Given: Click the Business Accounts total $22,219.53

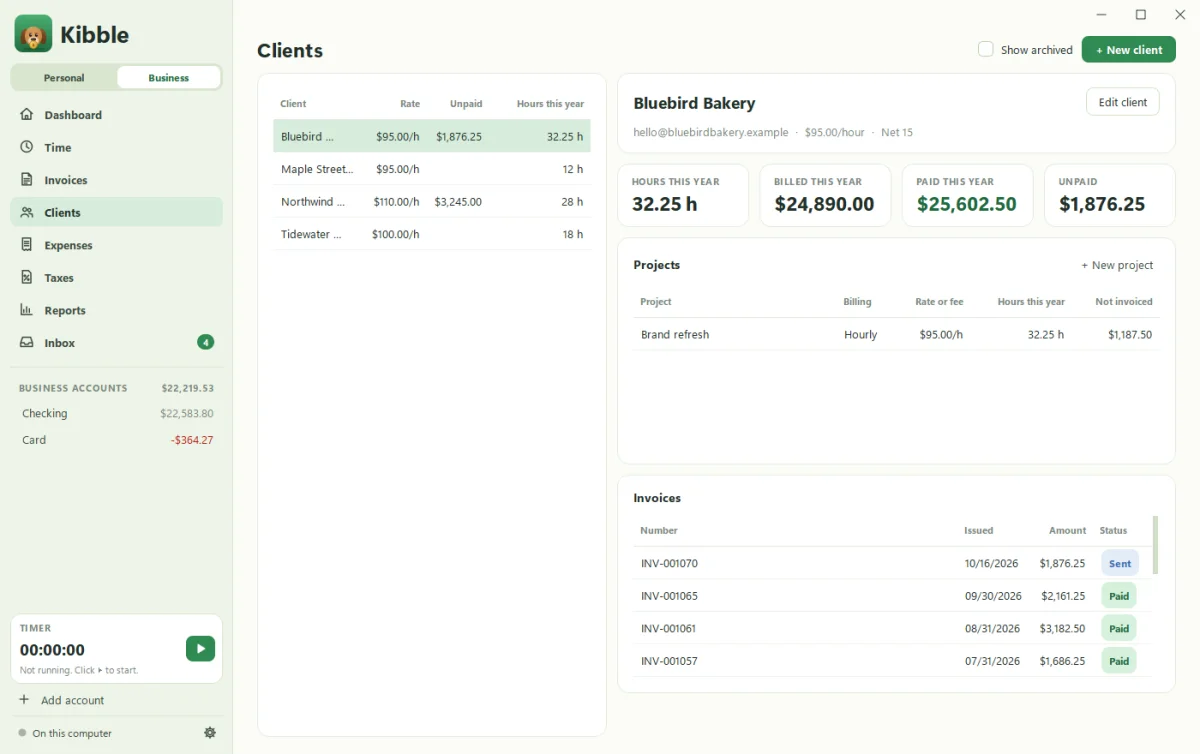Looking at the screenshot, I should point(187,388).
